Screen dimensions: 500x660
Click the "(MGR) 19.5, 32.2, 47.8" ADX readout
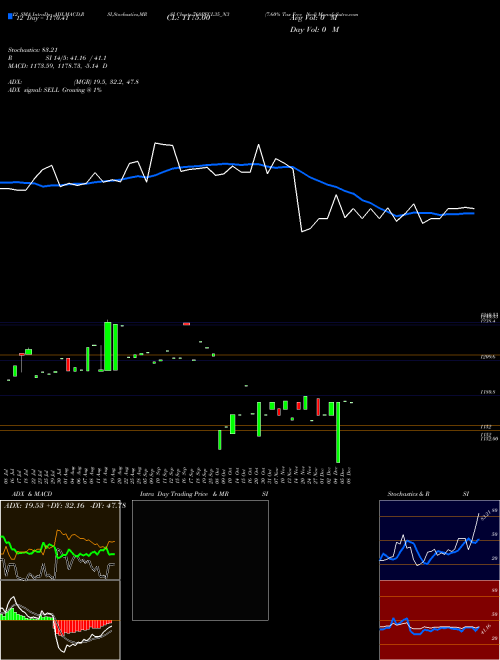click(105, 82)
